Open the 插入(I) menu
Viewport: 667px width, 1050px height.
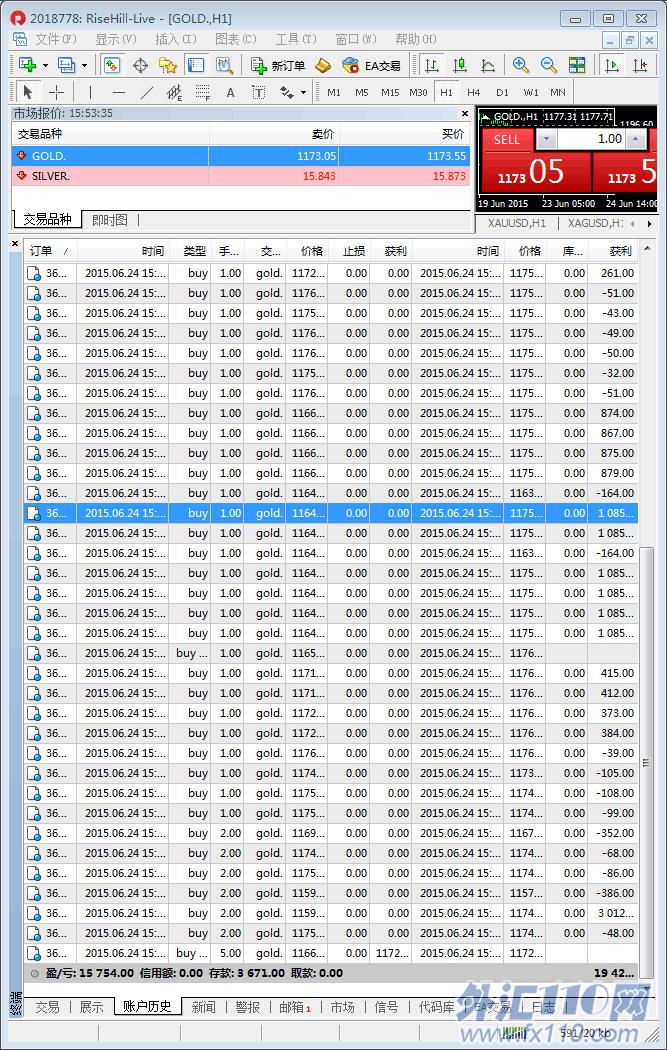pos(175,40)
